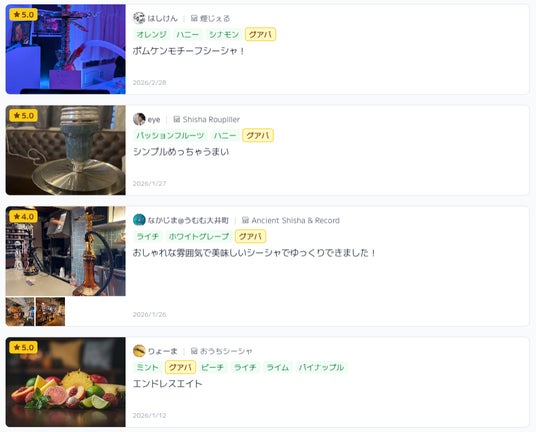Click eye's profile avatar icon
Viewport: 536px width, 432px height.
[139, 119]
